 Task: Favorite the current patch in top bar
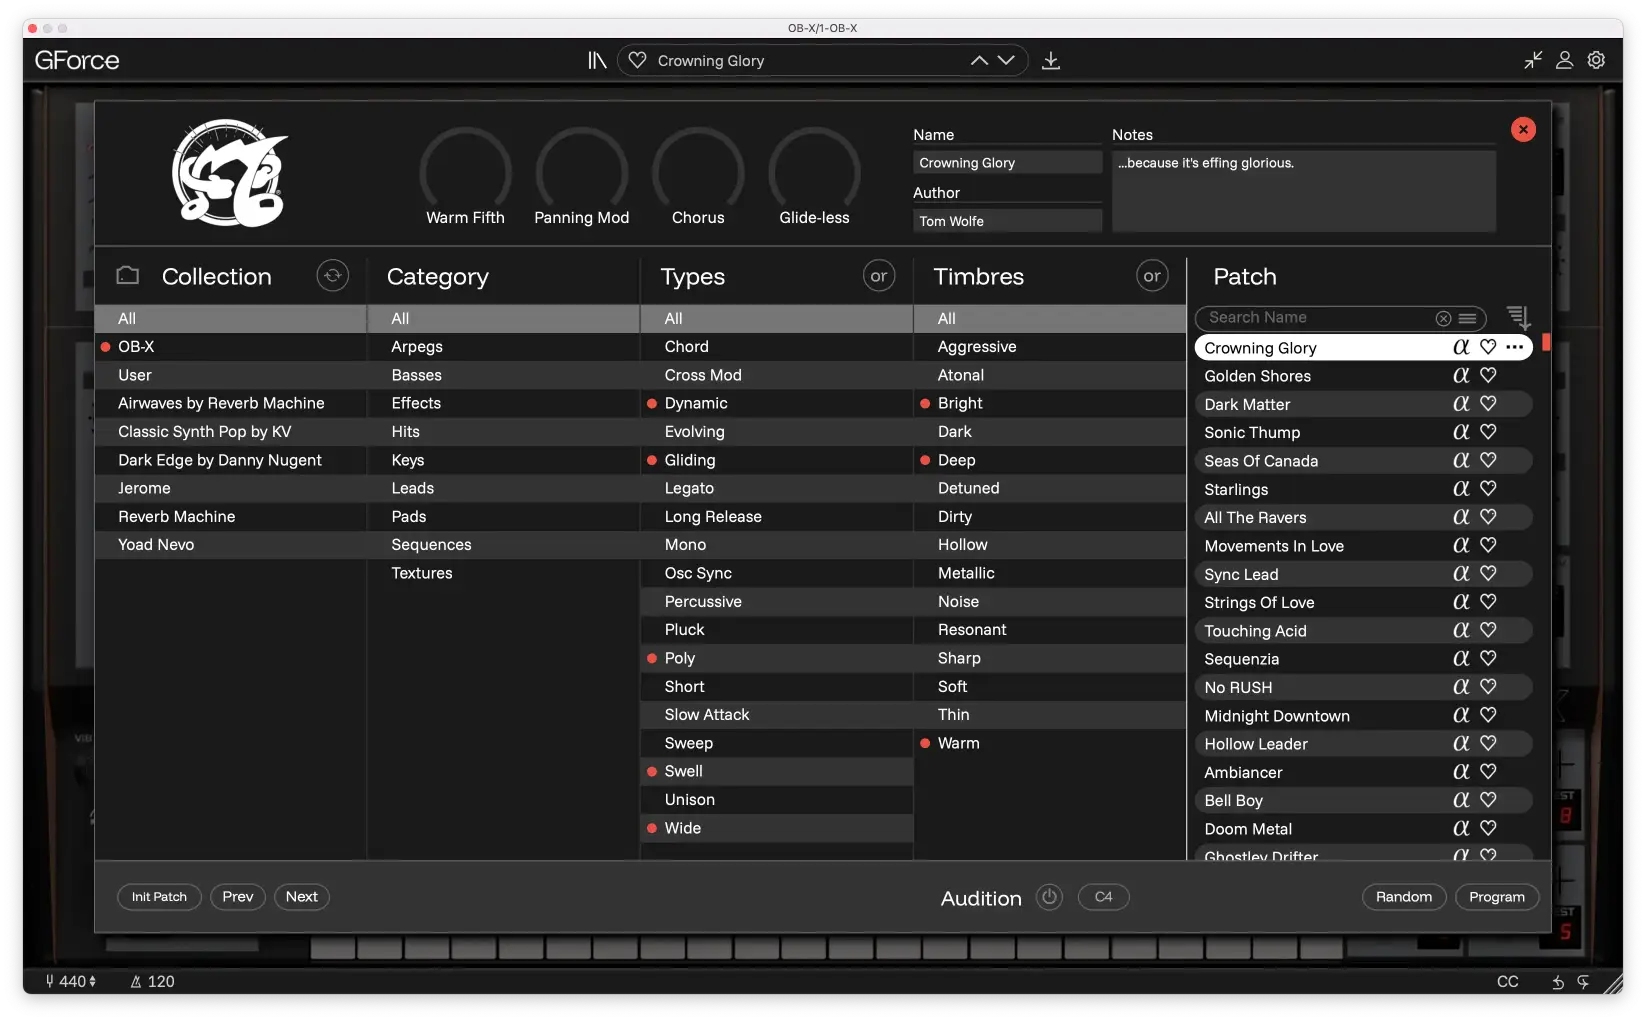coord(637,60)
